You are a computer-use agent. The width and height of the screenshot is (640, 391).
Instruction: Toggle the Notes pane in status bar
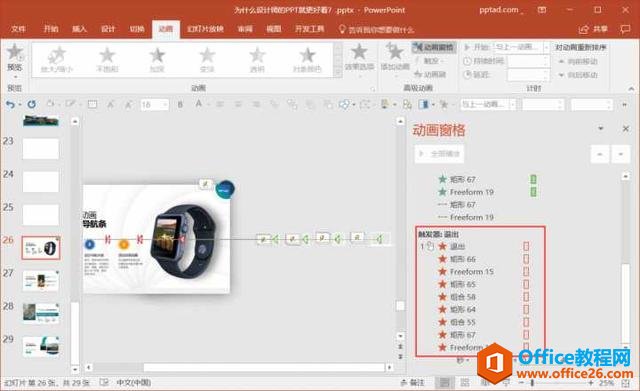[412, 382]
